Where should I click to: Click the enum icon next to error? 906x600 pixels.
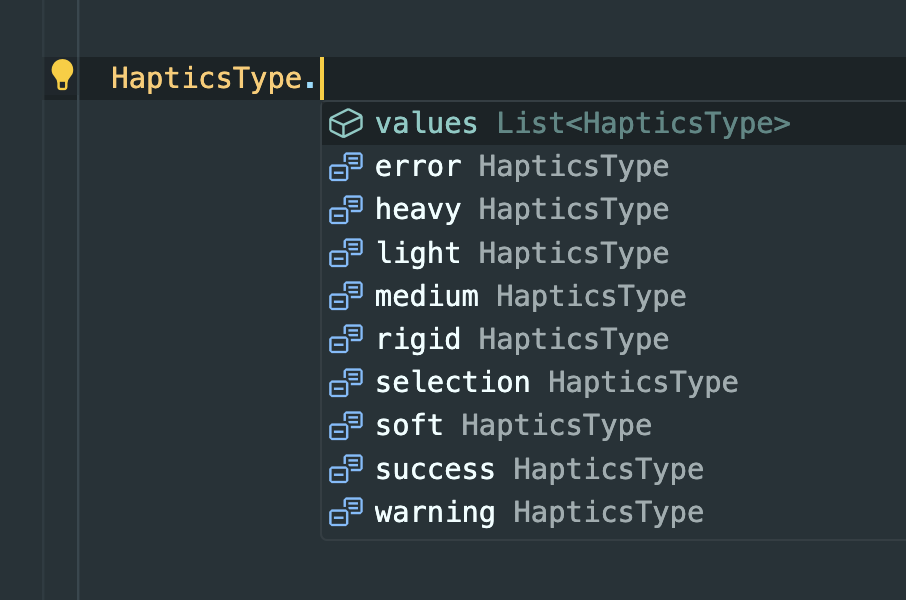tap(346, 166)
